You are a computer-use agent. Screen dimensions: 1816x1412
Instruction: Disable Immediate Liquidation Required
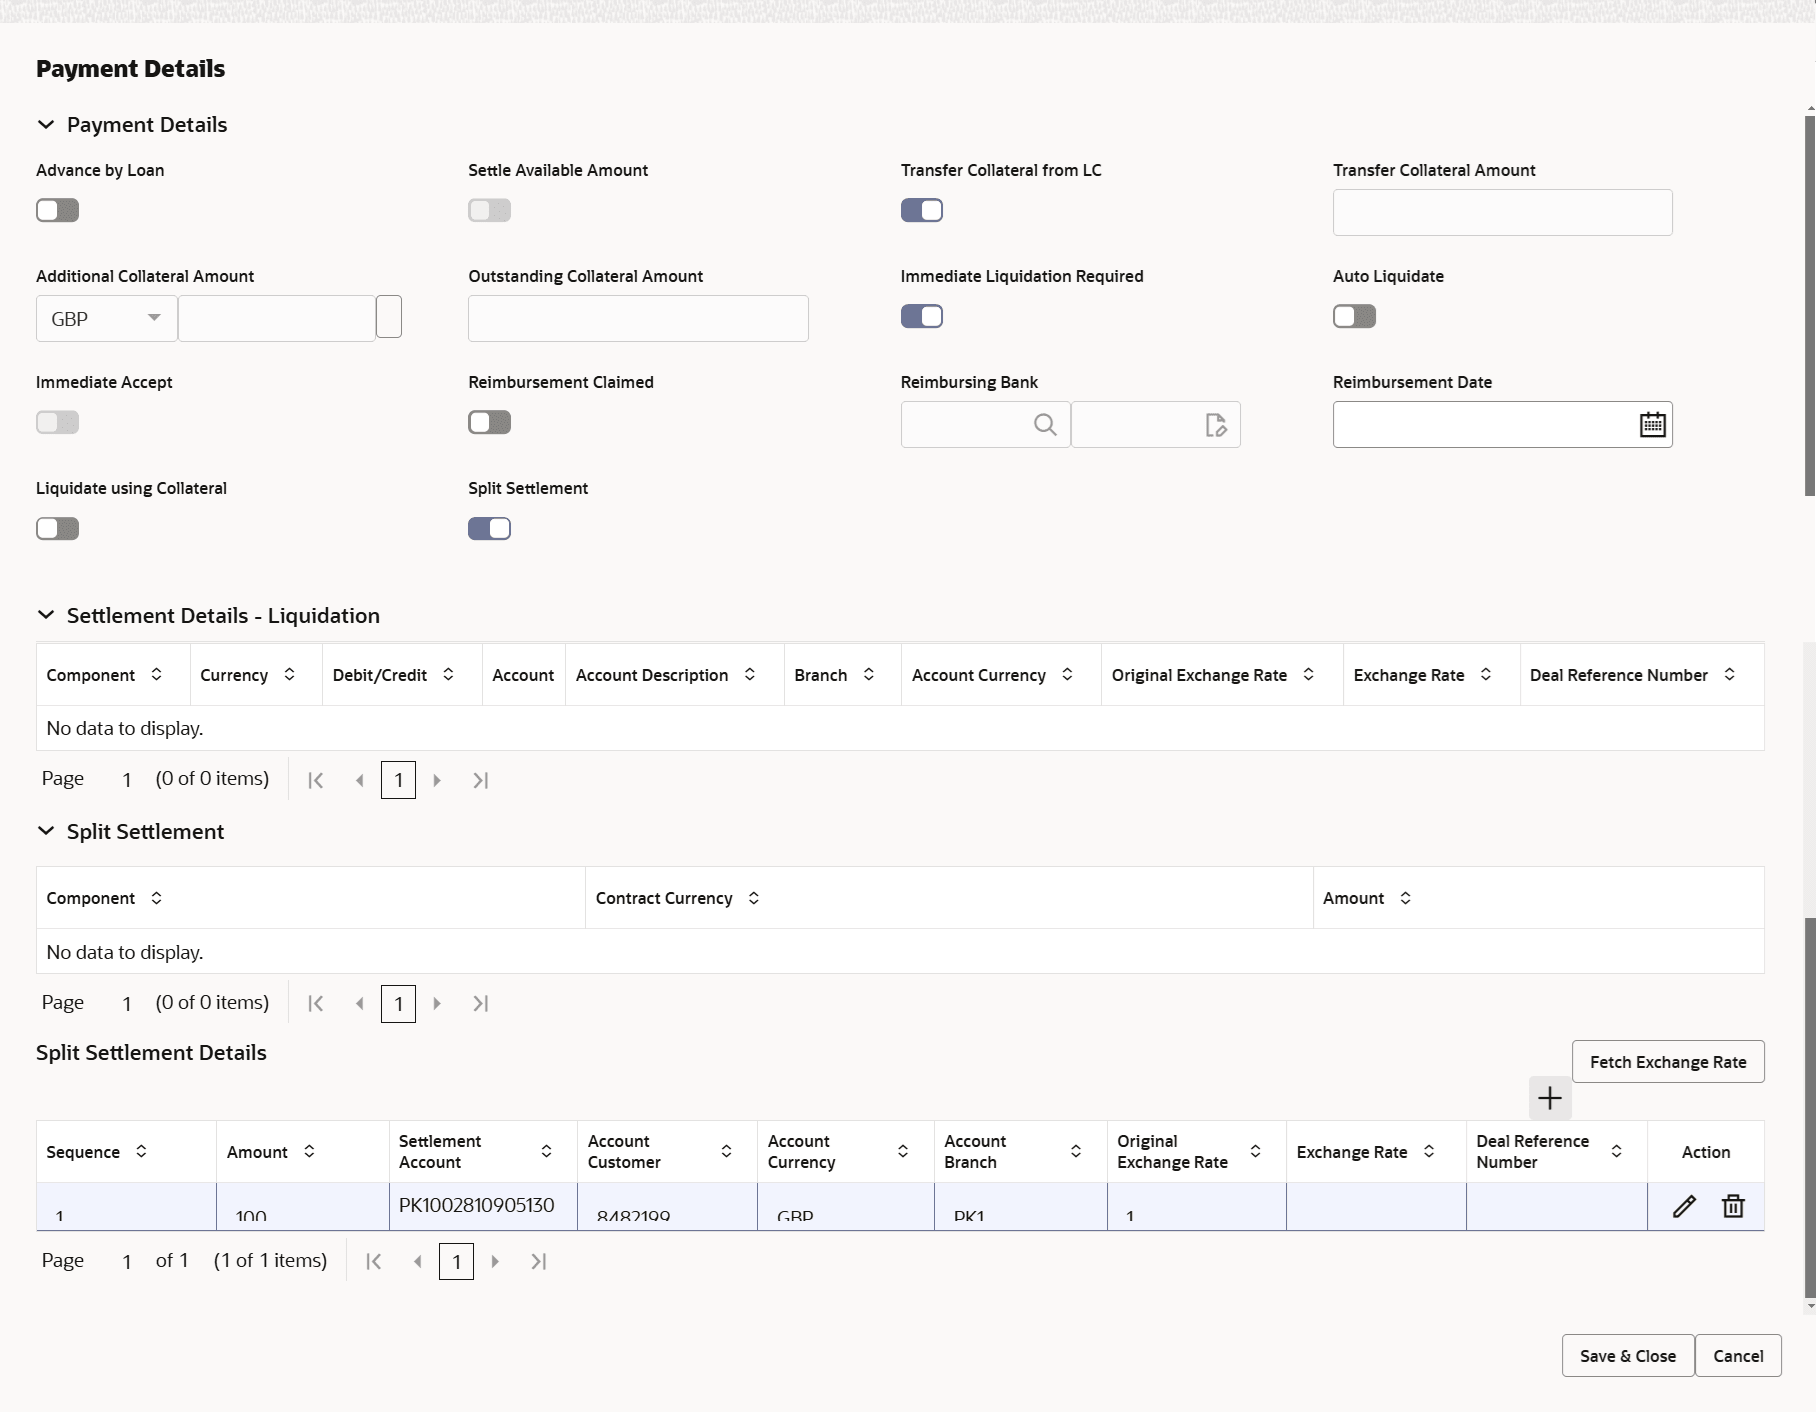click(921, 316)
